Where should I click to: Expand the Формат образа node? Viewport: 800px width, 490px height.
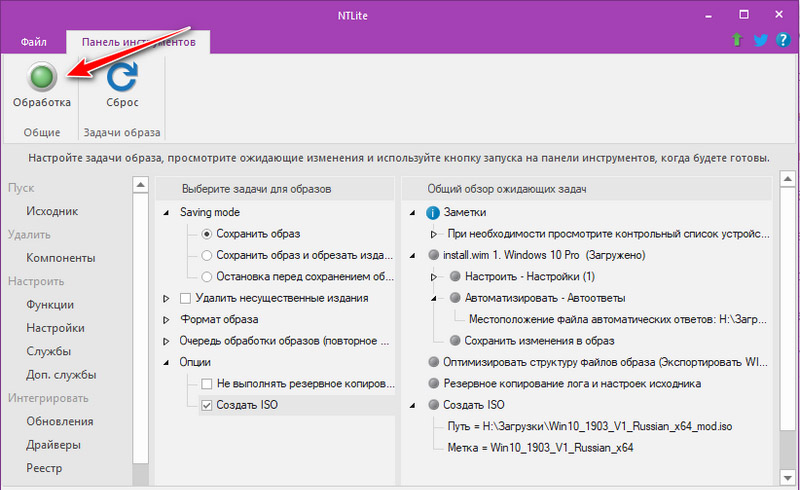tap(166, 320)
